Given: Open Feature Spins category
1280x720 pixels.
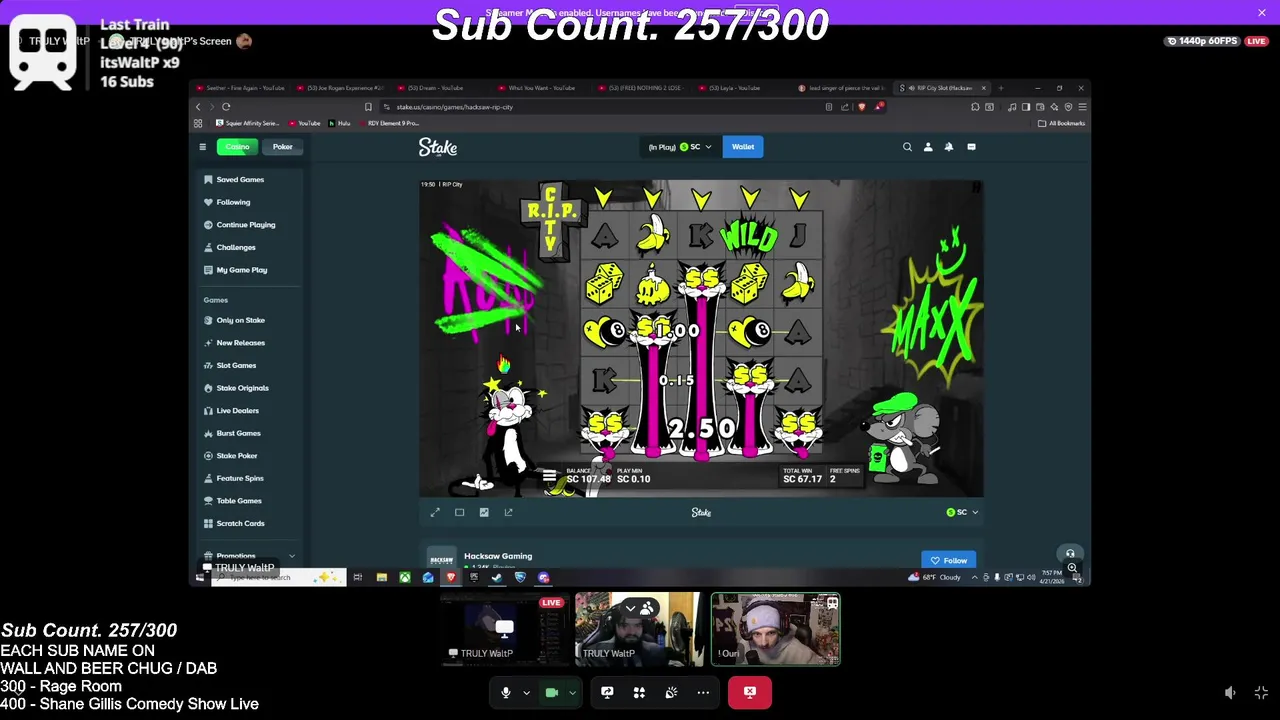Looking at the screenshot, I should coord(240,478).
